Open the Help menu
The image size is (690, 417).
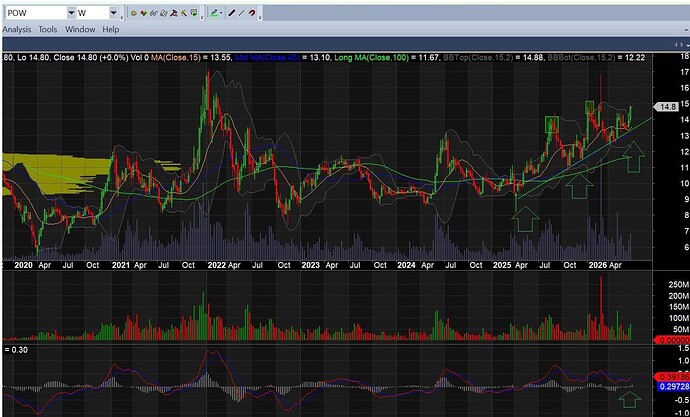[110, 29]
